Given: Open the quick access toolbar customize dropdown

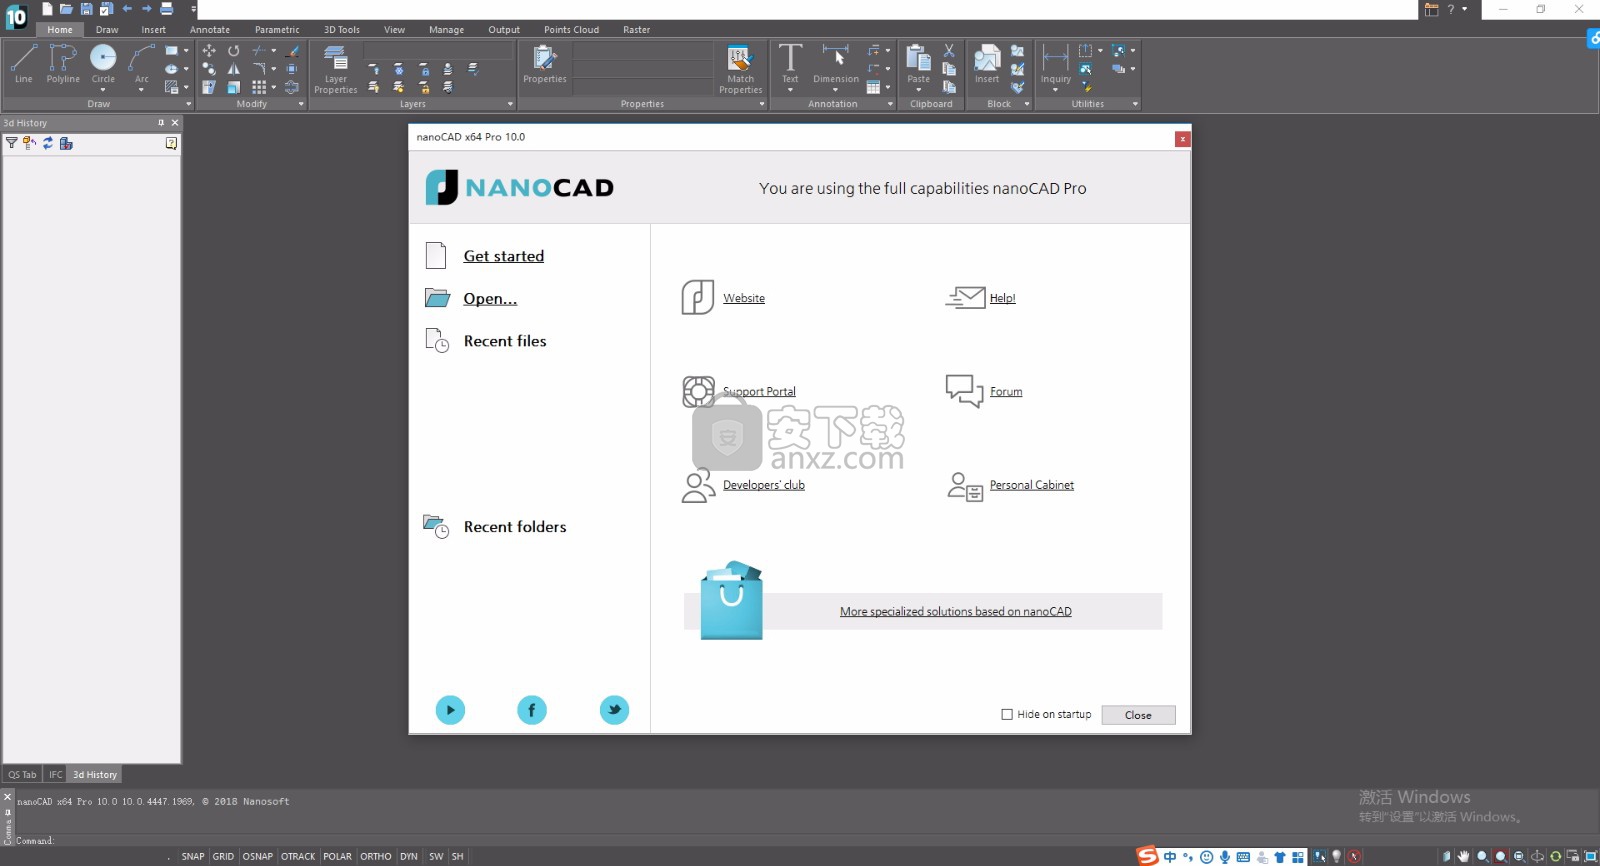Looking at the screenshot, I should 193,9.
